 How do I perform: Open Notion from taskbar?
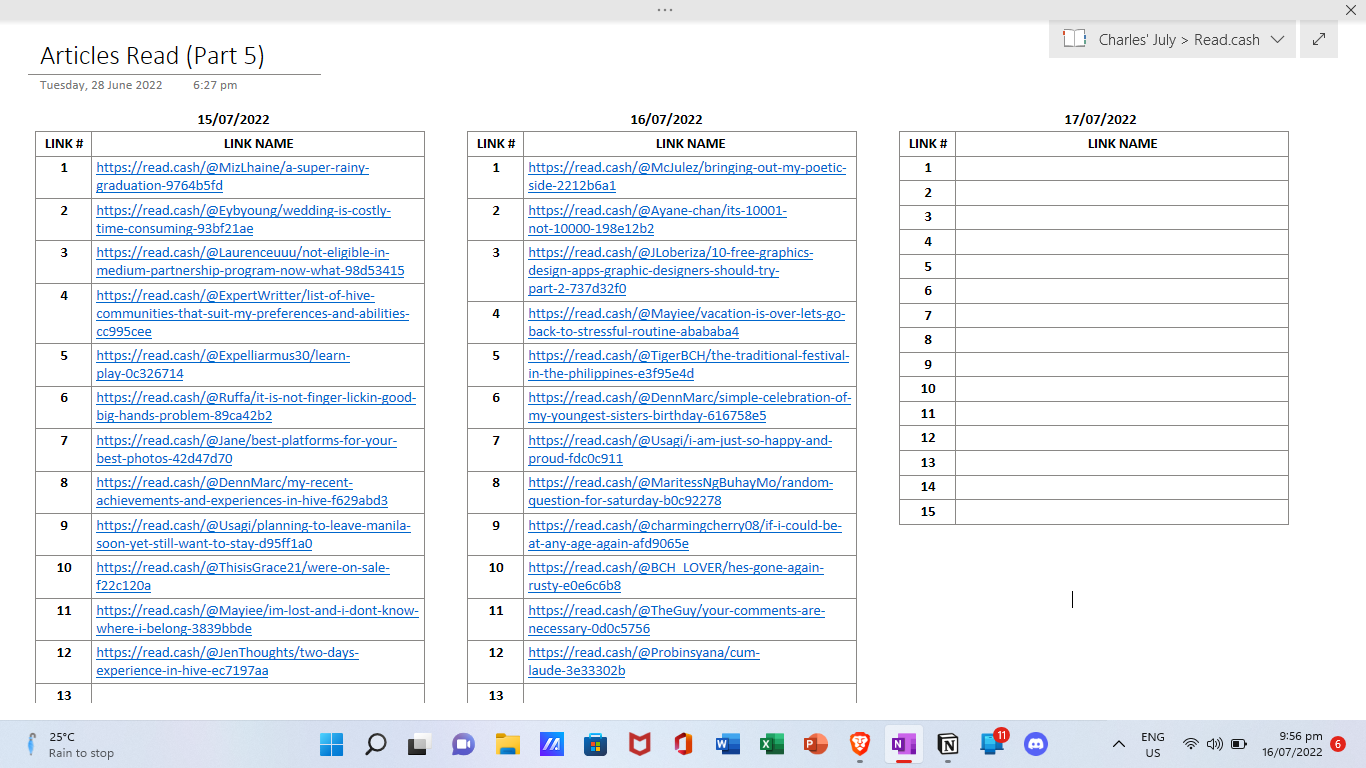(947, 744)
